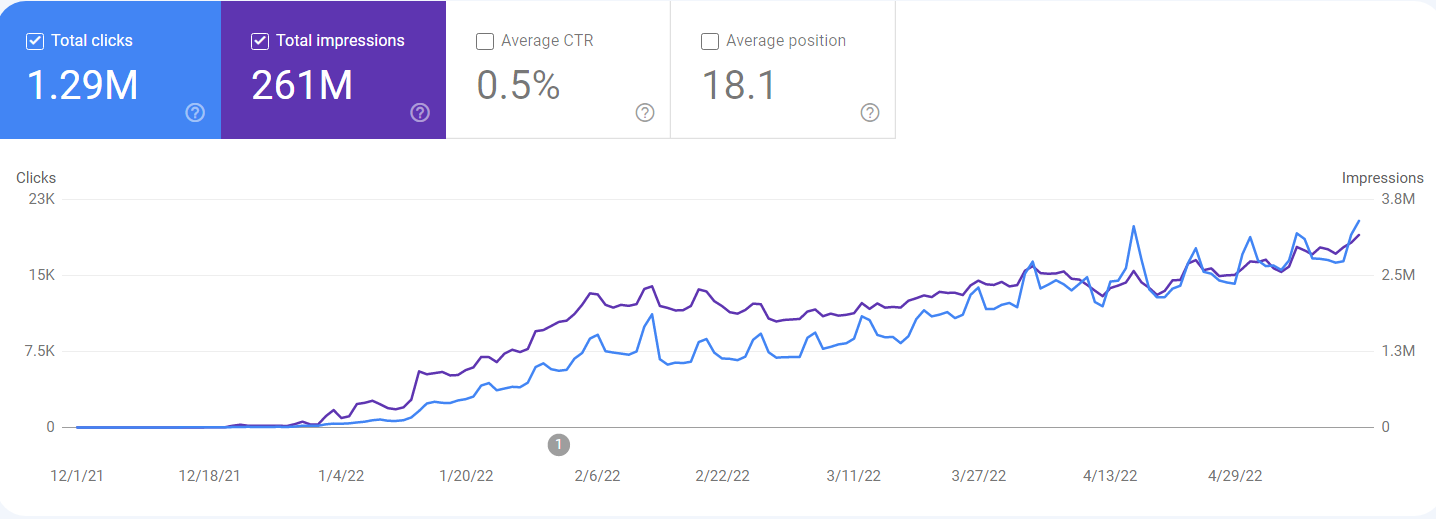1436x519 pixels.
Task: Select the 0.5% average CTR value
Action: tap(518, 86)
